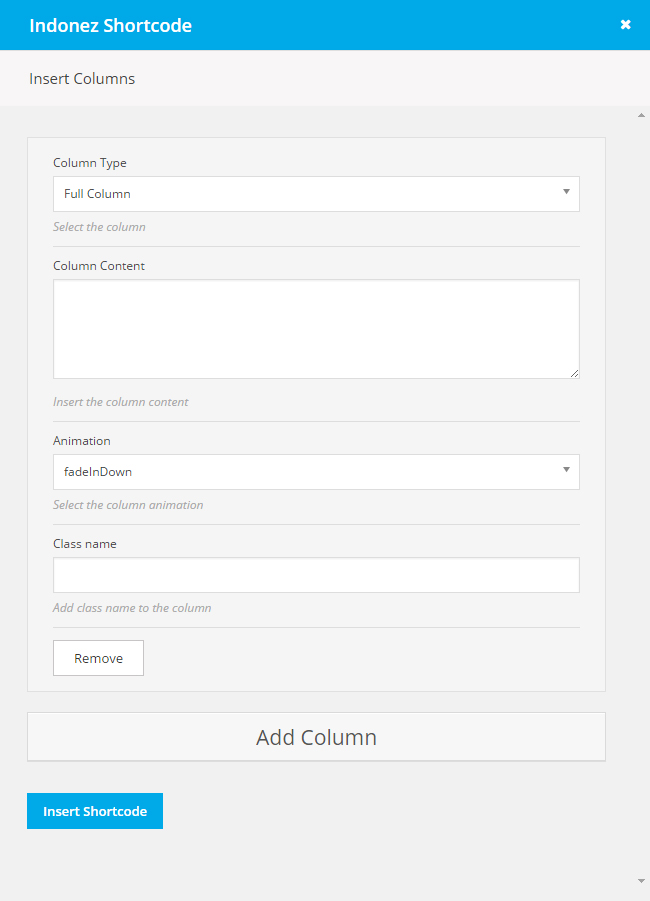650x901 pixels.
Task: Click the 'Select the column animation' hint
Action: coord(128,505)
